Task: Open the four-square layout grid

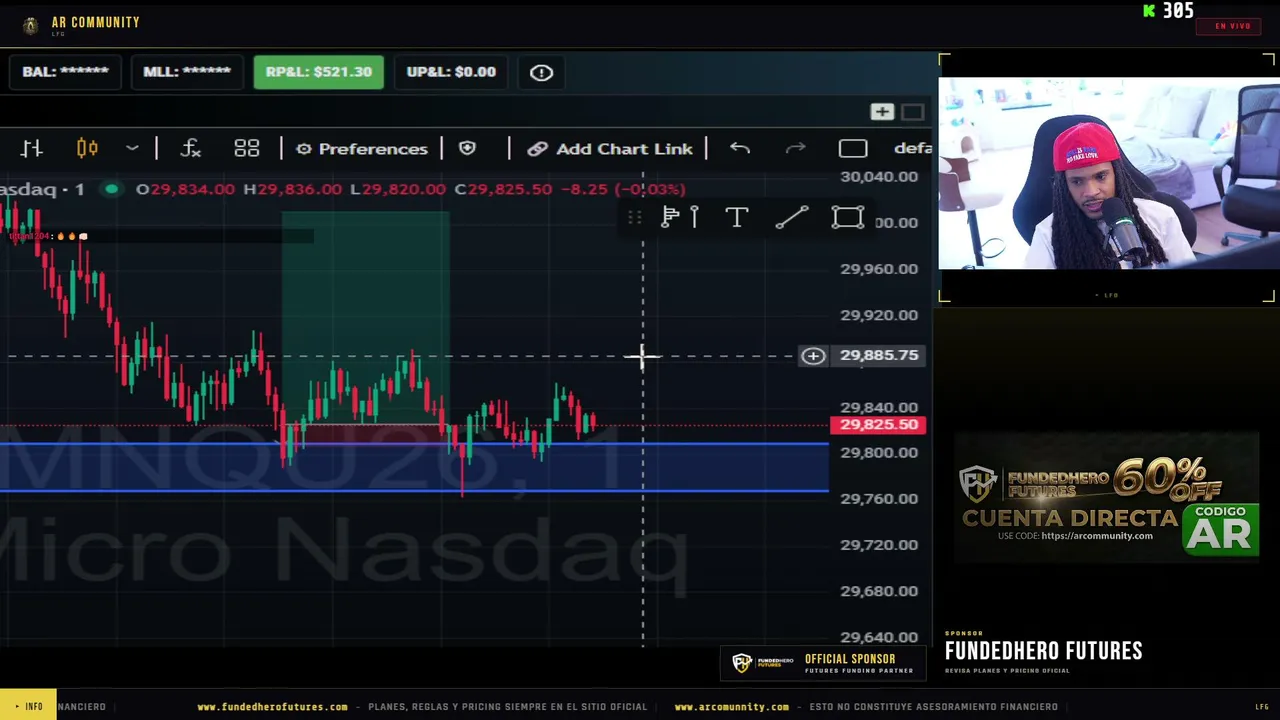Action: pos(246,149)
